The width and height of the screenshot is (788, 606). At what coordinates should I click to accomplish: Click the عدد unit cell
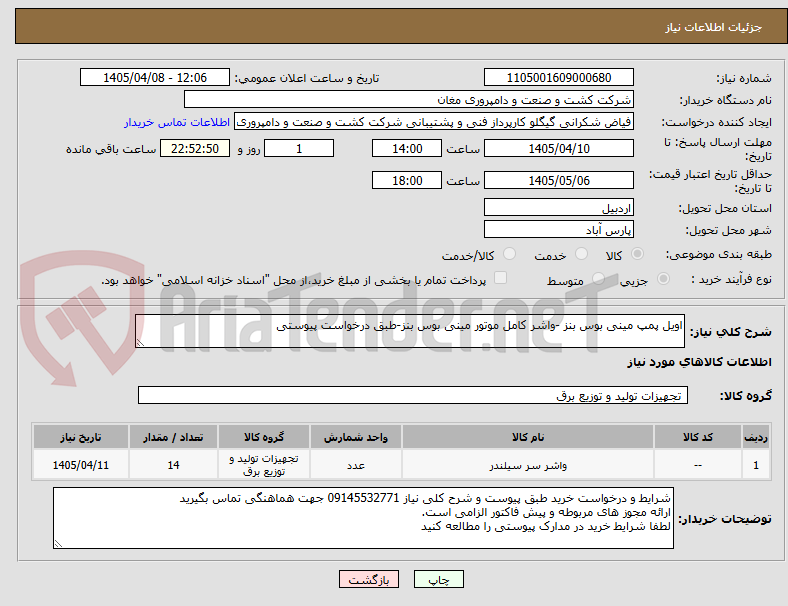(355, 465)
